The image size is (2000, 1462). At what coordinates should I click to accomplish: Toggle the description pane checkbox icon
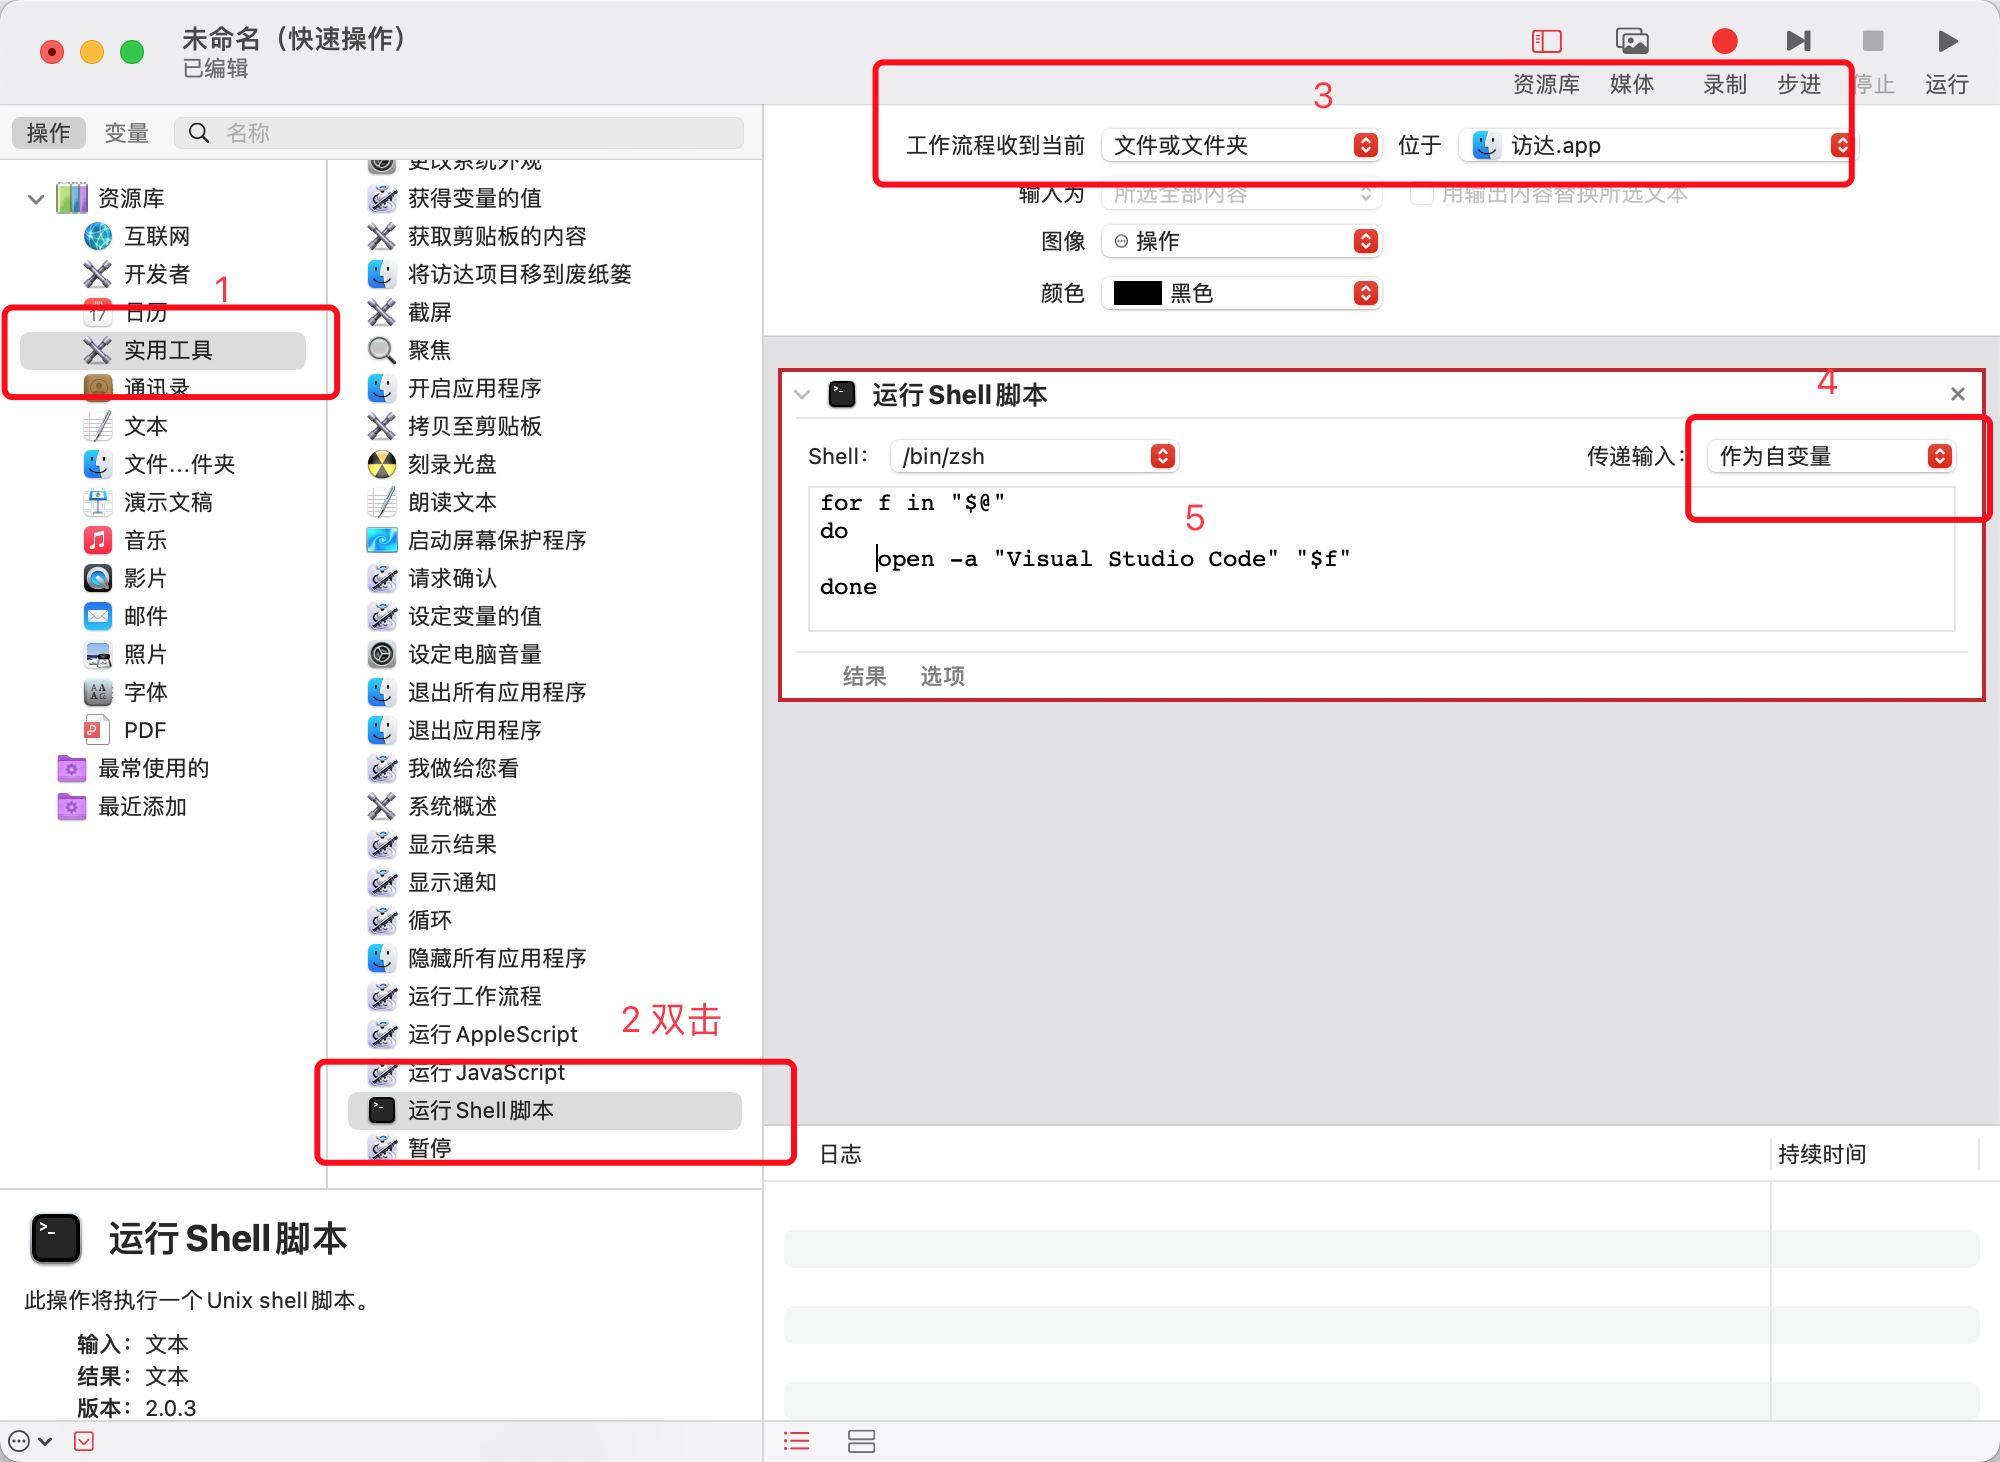click(x=84, y=1441)
